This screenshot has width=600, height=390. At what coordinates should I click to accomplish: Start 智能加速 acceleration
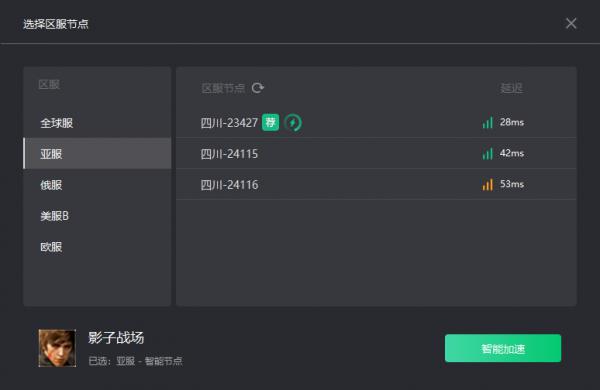point(503,348)
